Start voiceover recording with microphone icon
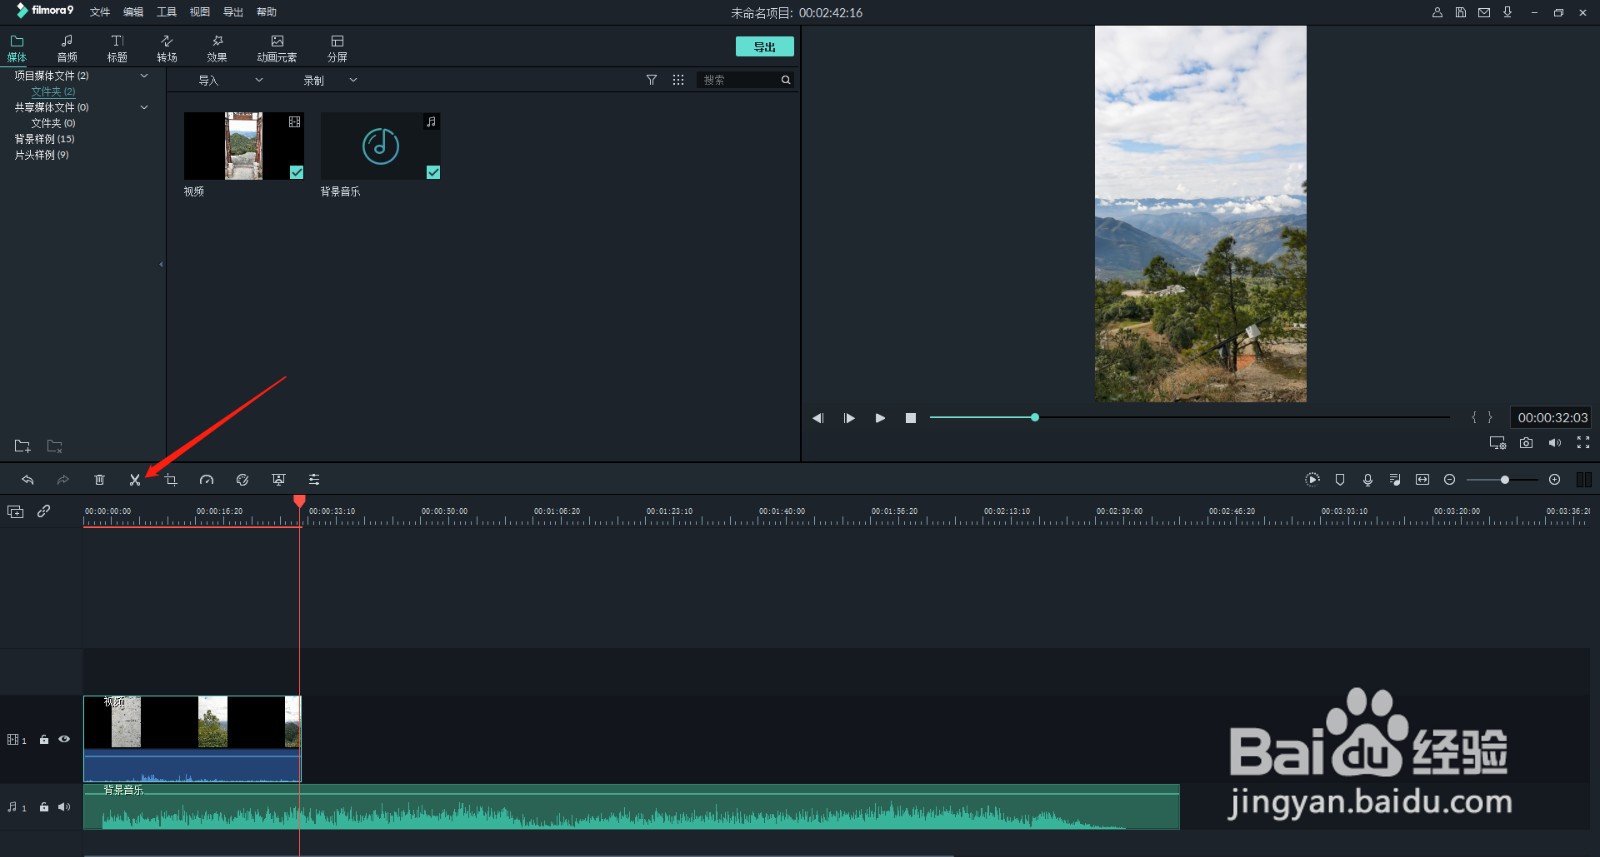The image size is (1600, 857). (1368, 480)
